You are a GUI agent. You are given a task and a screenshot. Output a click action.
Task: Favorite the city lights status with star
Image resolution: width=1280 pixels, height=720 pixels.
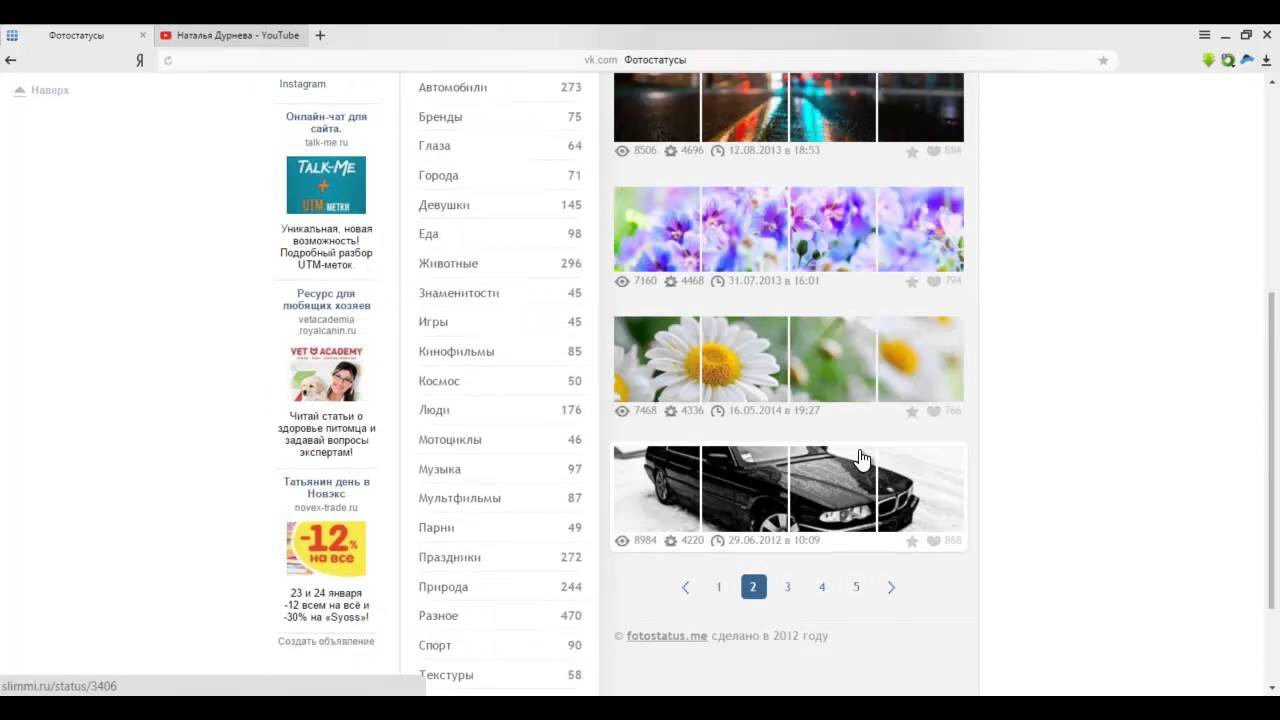pos(912,152)
